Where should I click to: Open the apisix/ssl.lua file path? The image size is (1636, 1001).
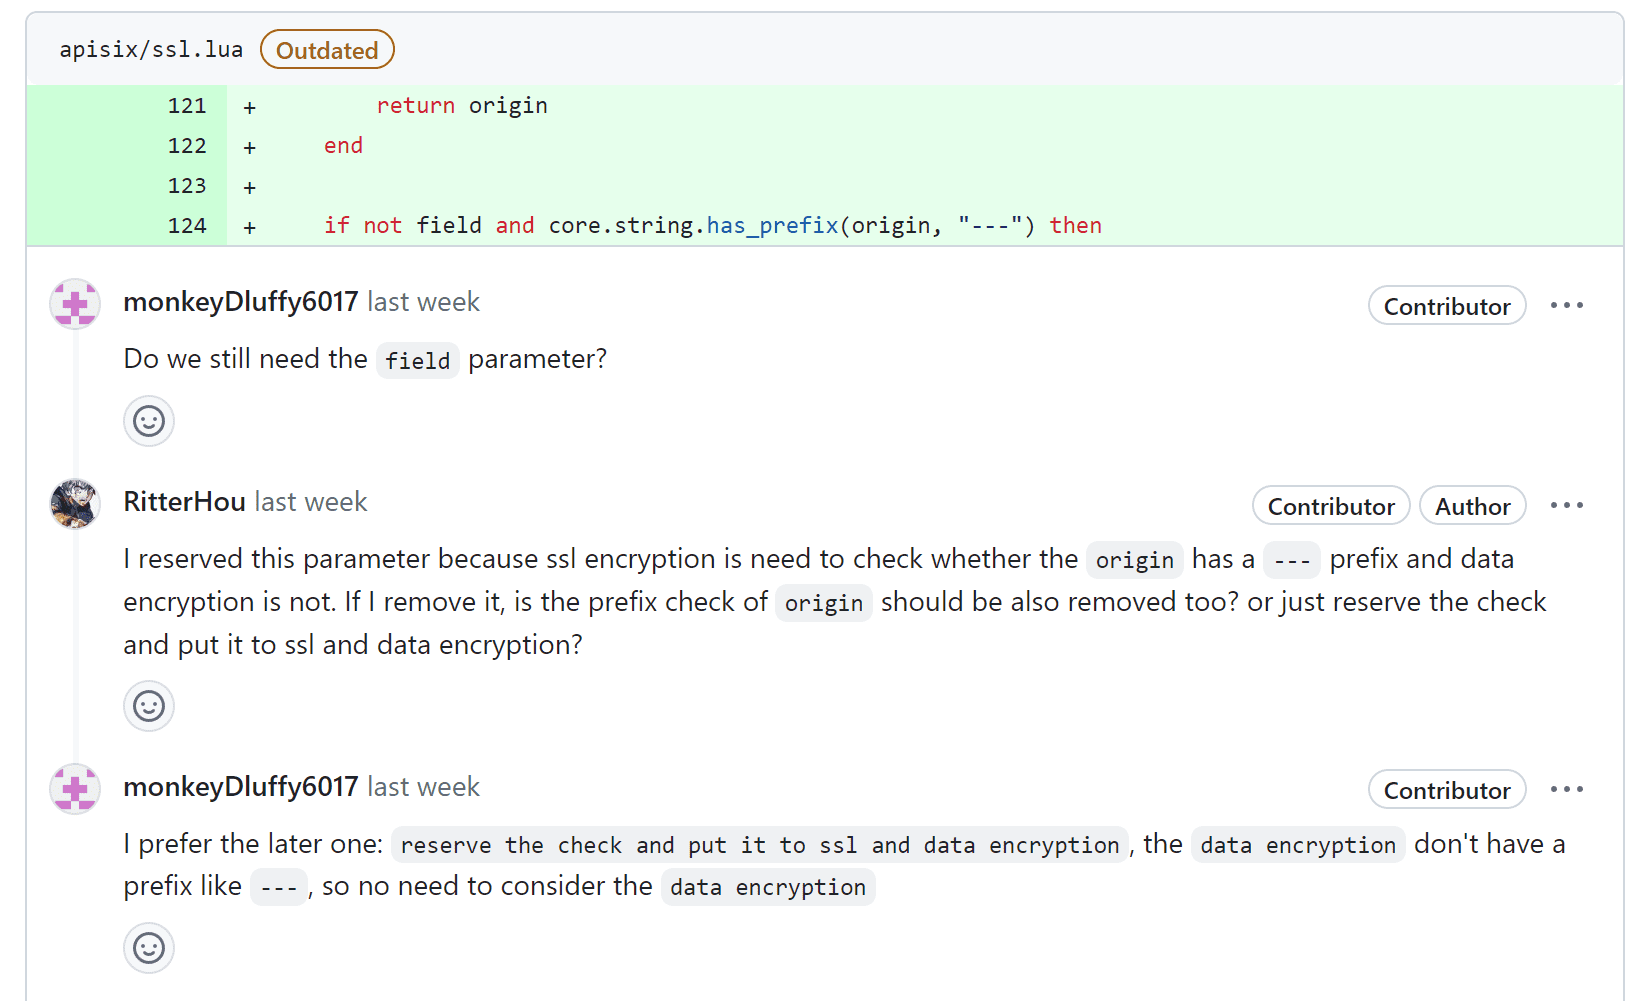[x=151, y=50]
